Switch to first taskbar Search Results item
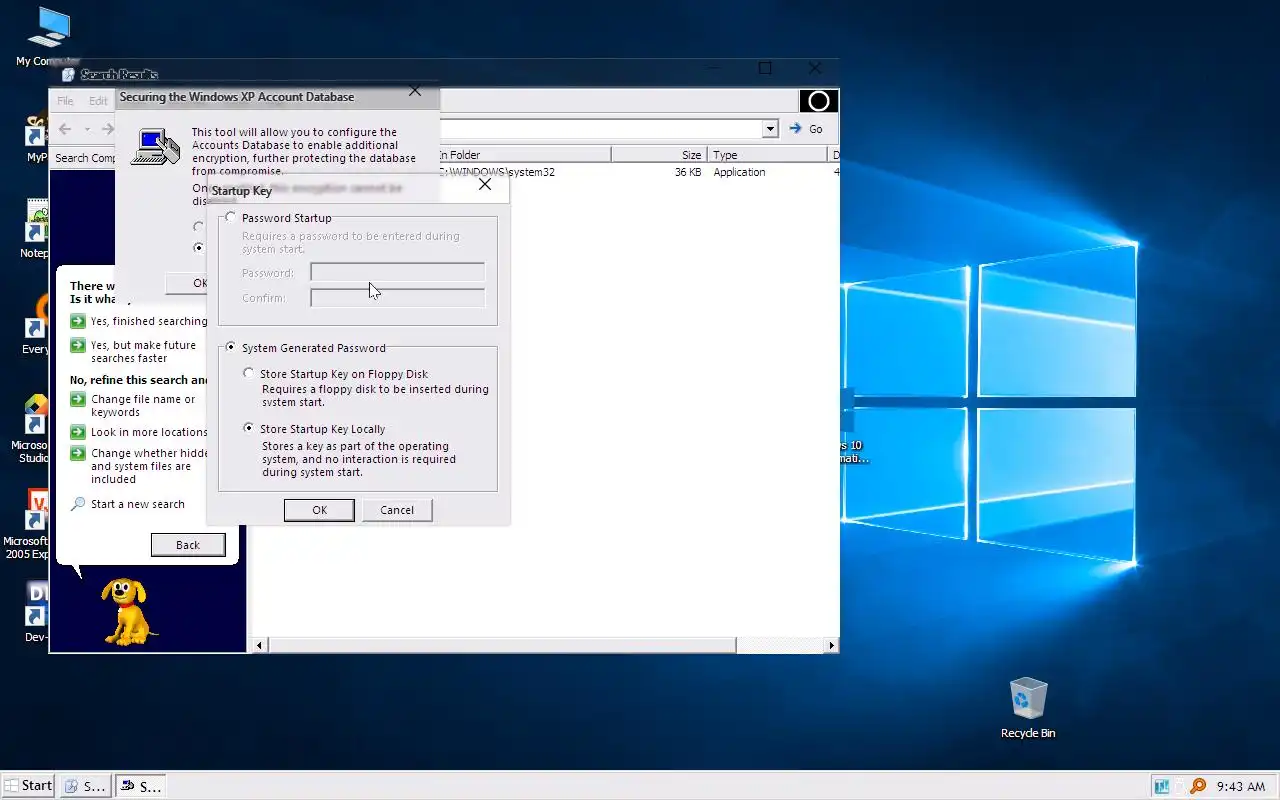The image size is (1280, 800). [85, 786]
